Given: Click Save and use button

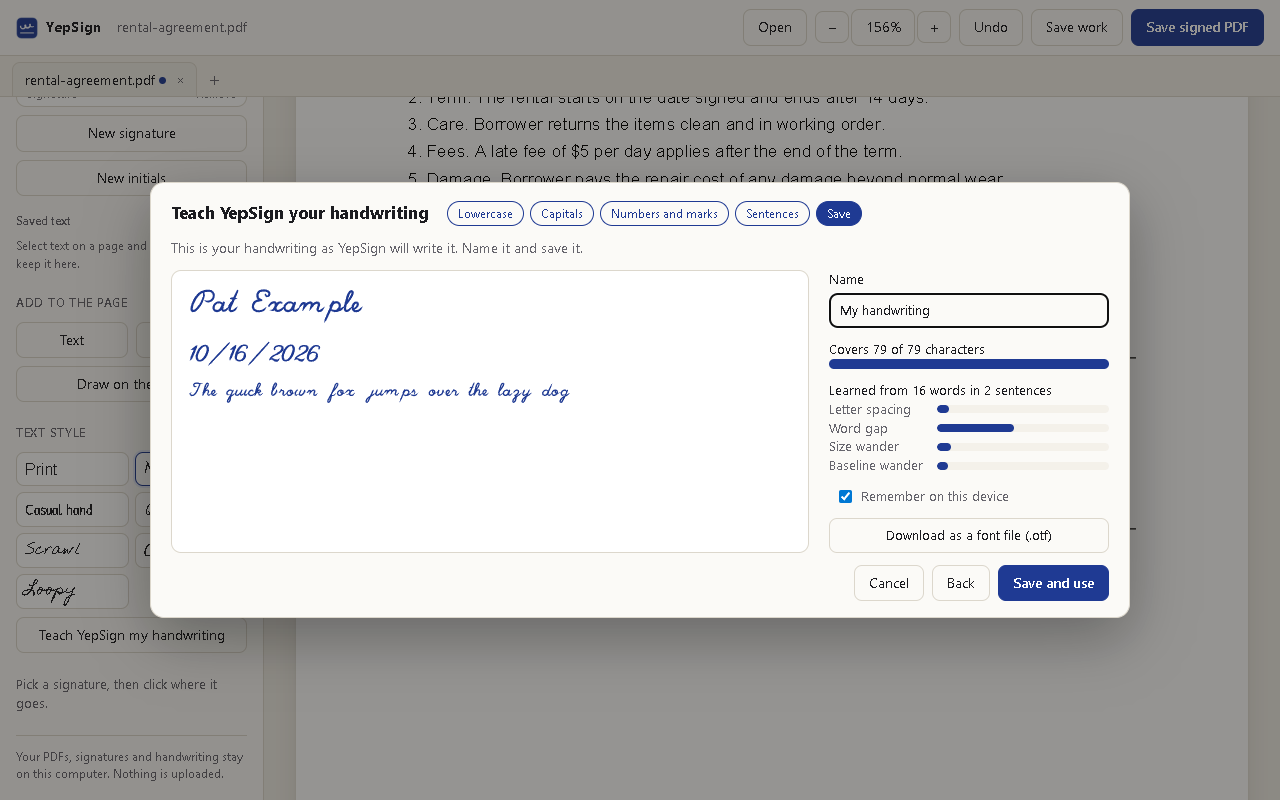Looking at the screenshot, I should 1053,583.
